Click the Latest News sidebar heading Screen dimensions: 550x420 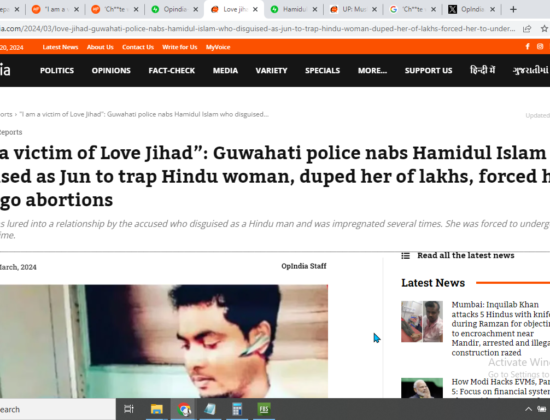(x=433, y=283)
